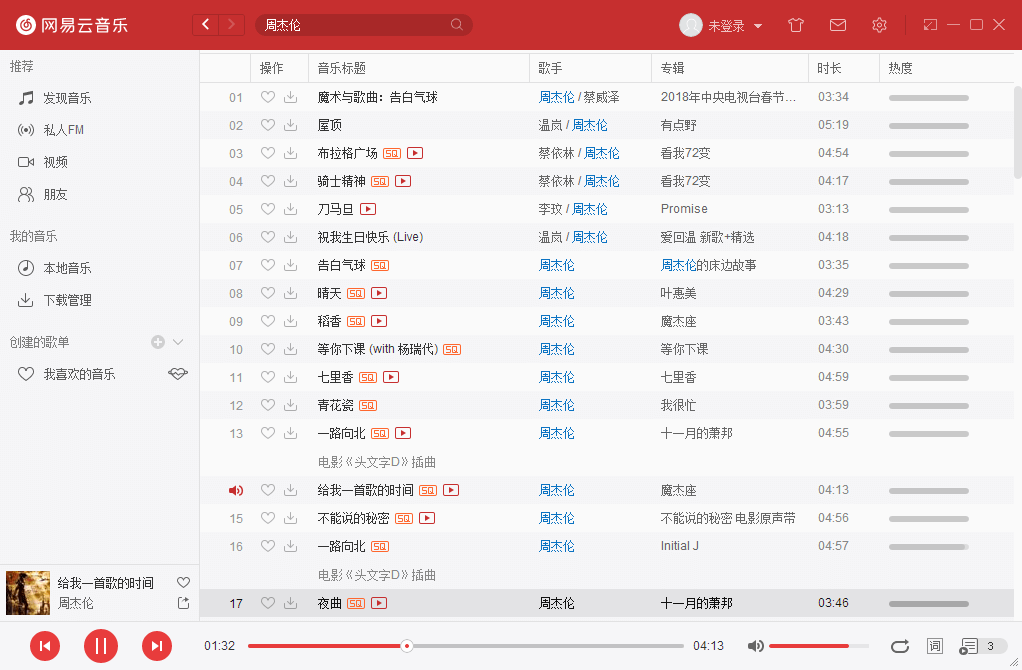
Task: Pause the current song
Action: 101,646
